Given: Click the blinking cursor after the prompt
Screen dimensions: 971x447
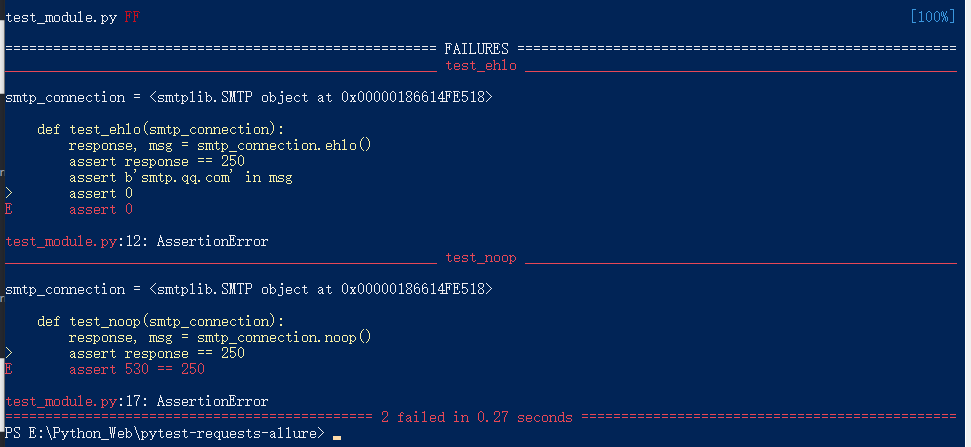Looking at the screenshot, I should (337, 436).
